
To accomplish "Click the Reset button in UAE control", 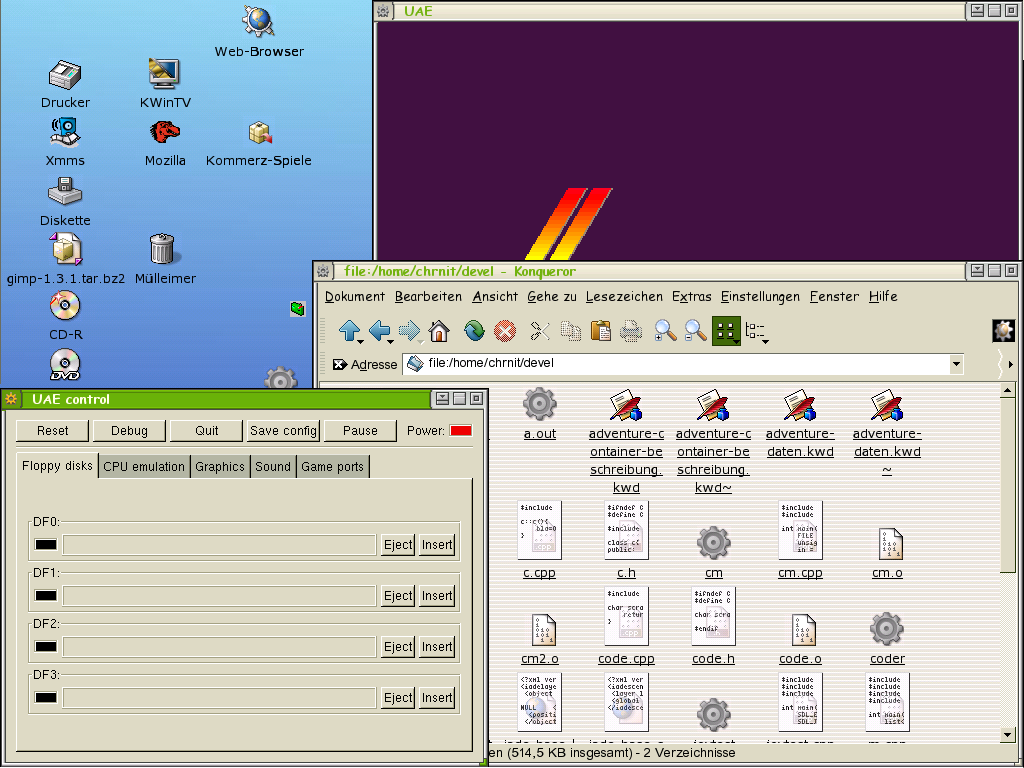I will 52,430.
